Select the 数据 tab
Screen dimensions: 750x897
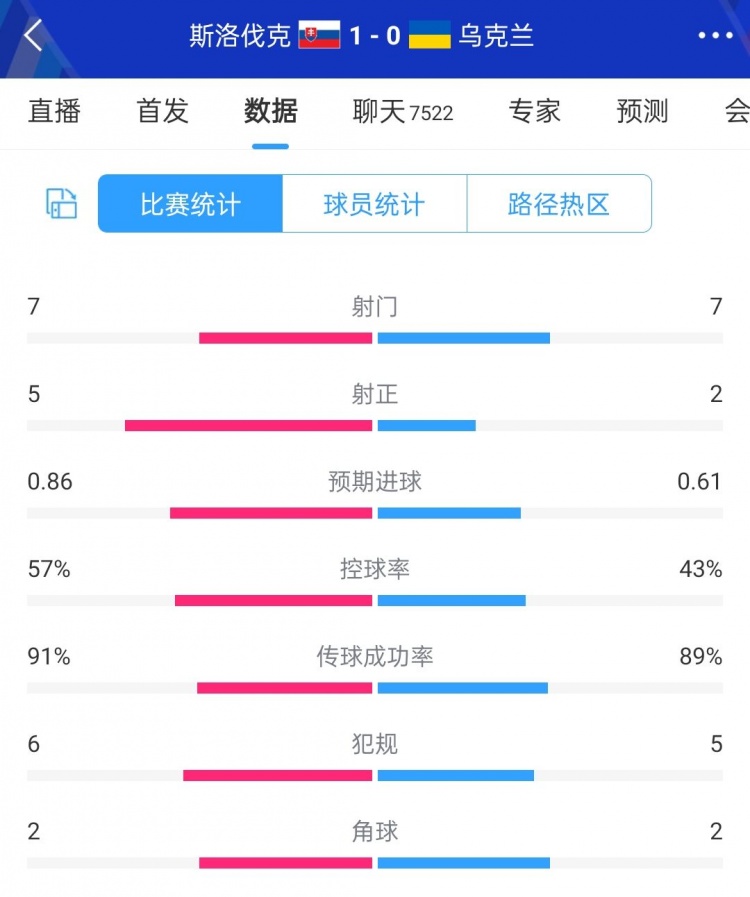pyautogui.click(x=270, y=111)
